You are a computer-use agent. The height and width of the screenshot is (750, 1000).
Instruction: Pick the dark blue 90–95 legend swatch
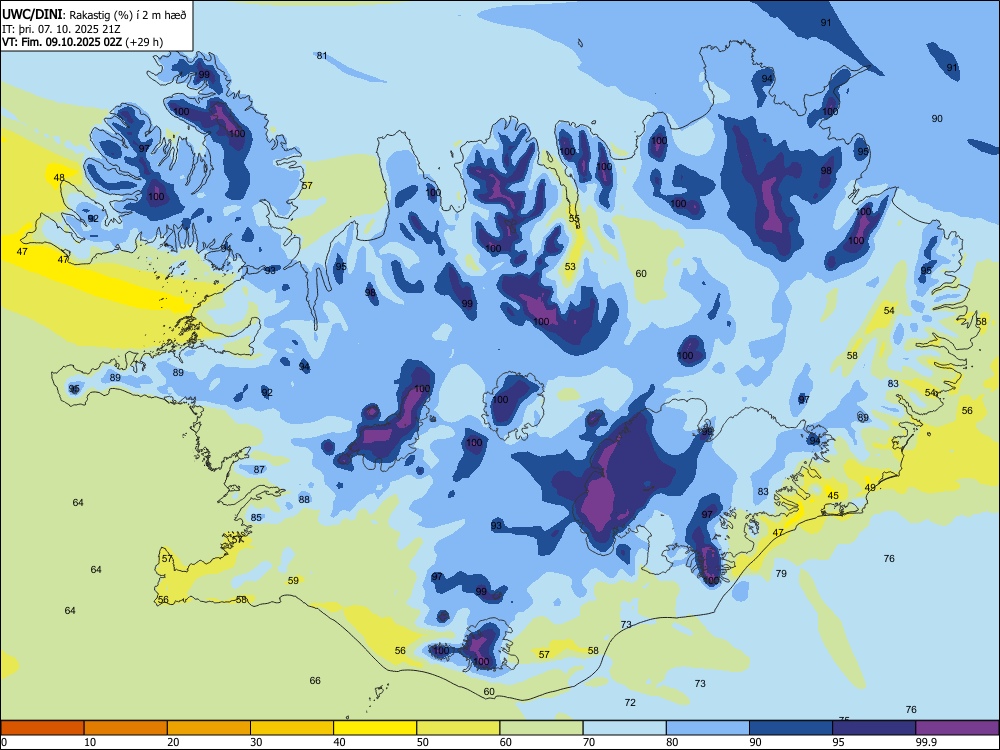(791, 728)
